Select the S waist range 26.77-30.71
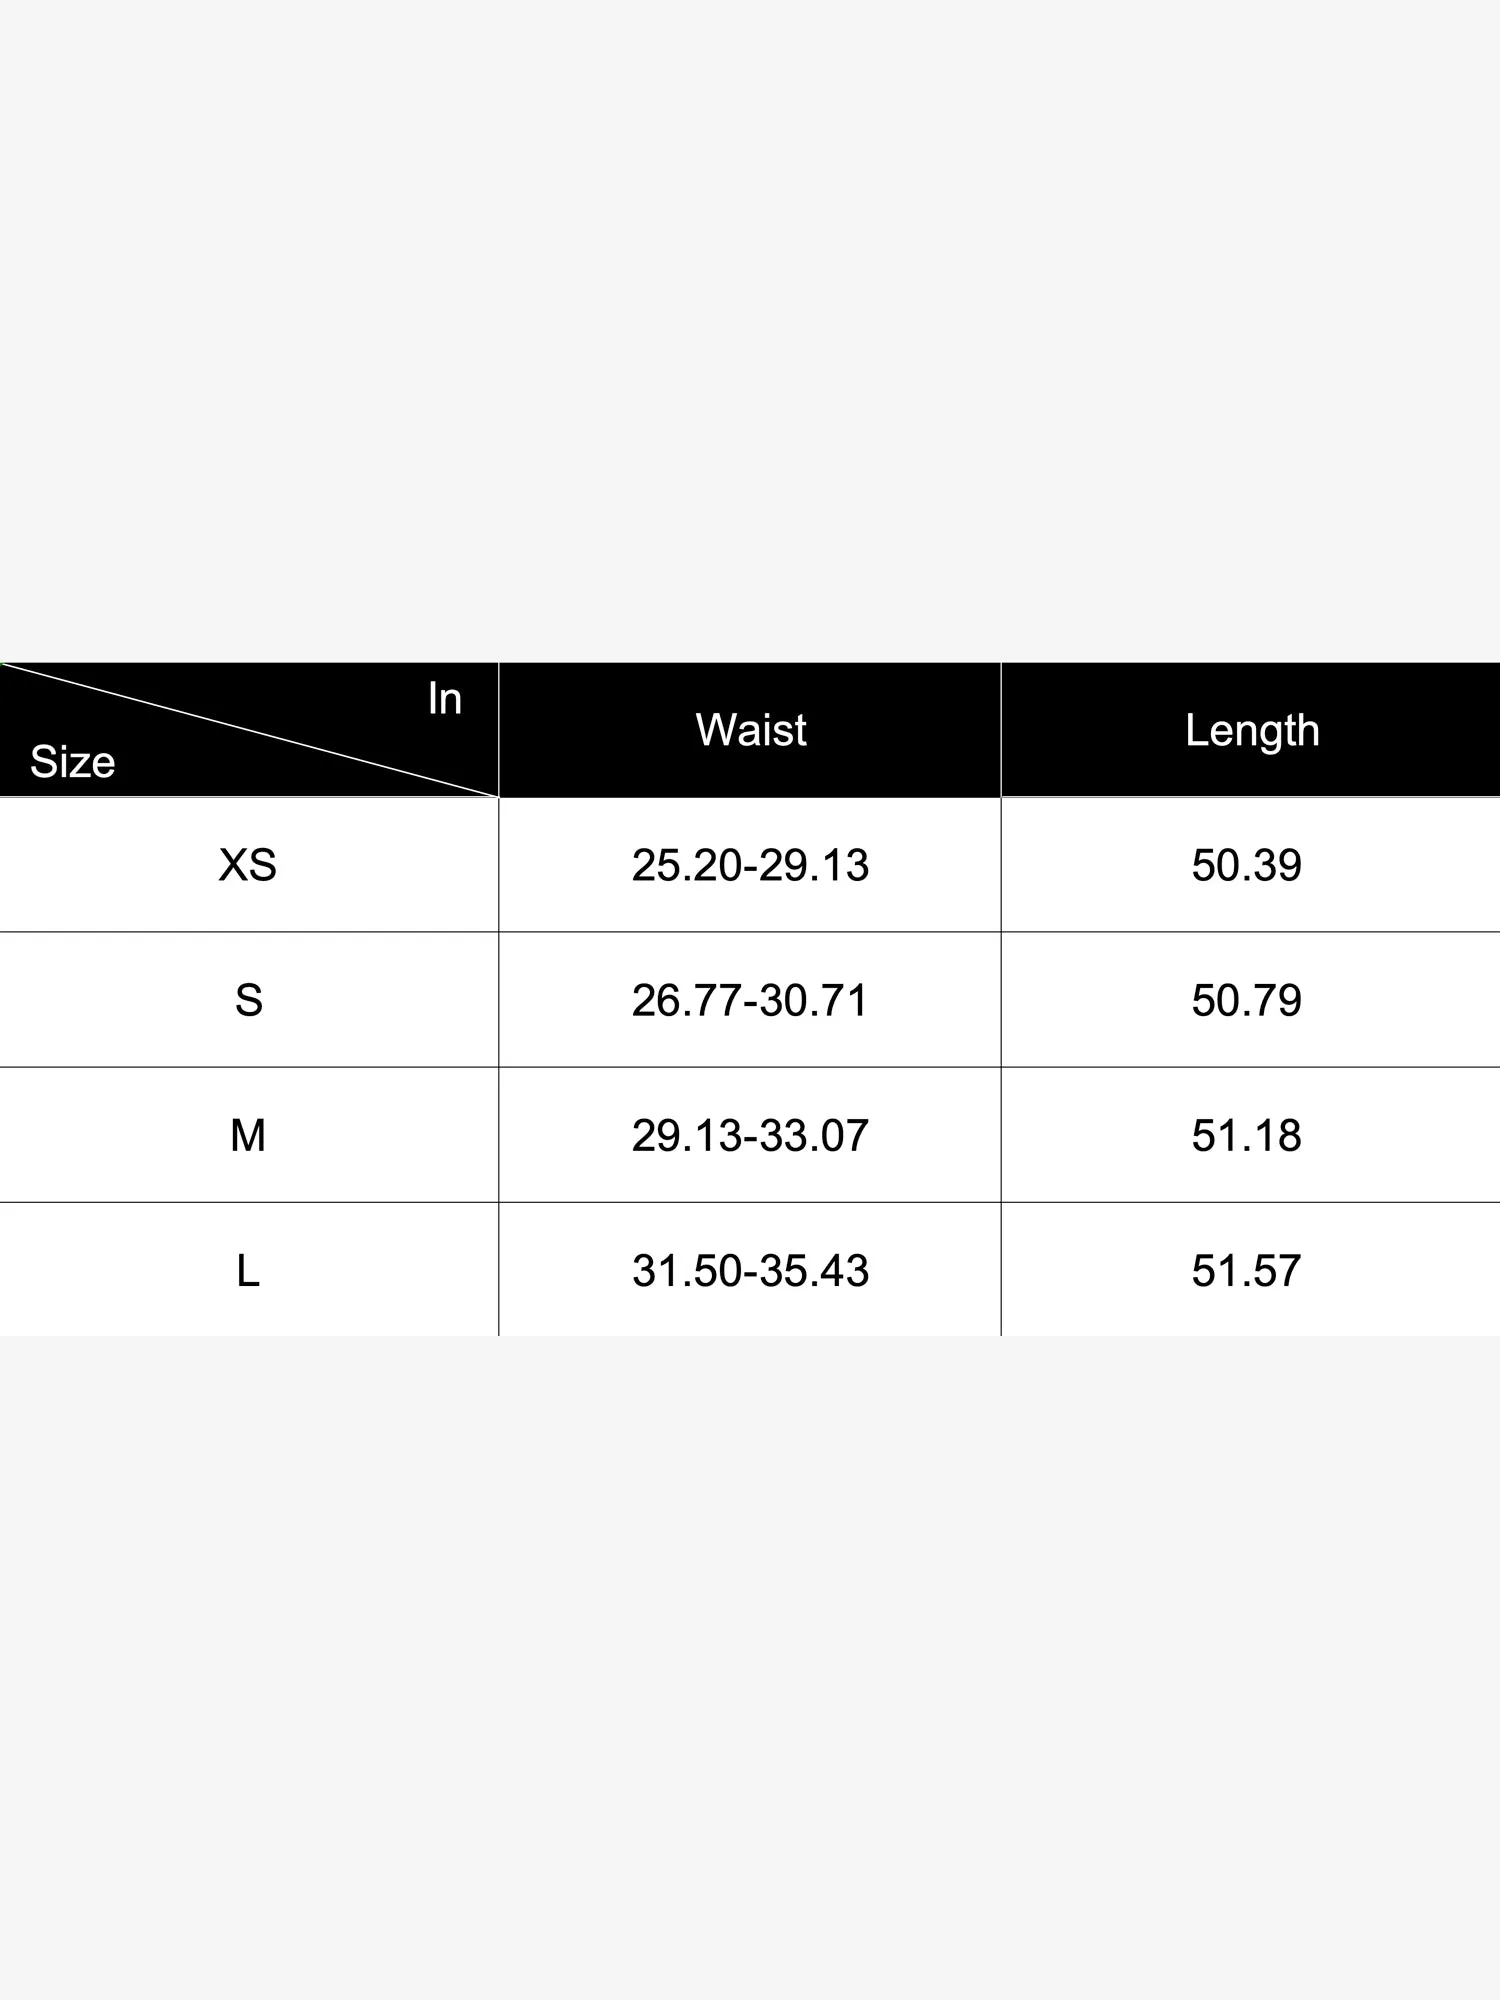This screenshot has width=1500, height=2000. 750,1000
